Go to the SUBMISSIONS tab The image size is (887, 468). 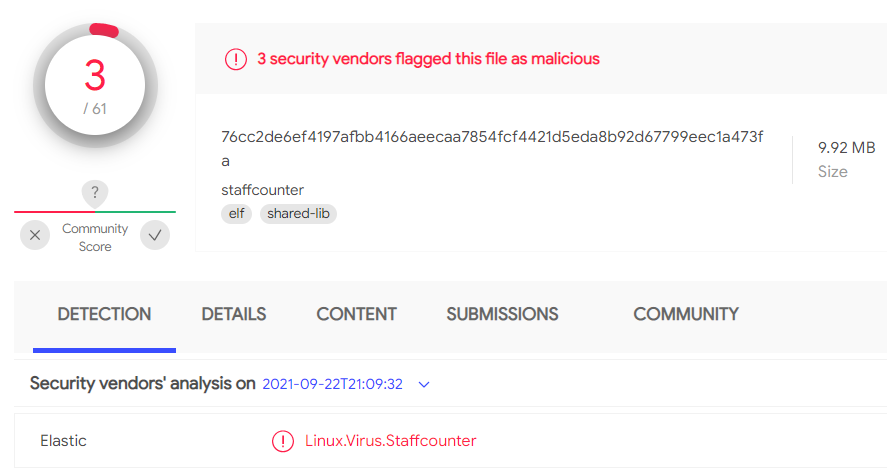(502, 314)
